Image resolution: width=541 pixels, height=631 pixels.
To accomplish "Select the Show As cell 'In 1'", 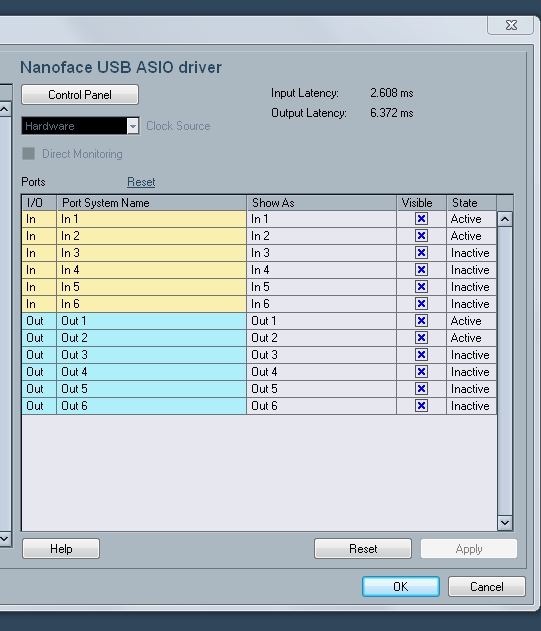I will click(321, 219).
